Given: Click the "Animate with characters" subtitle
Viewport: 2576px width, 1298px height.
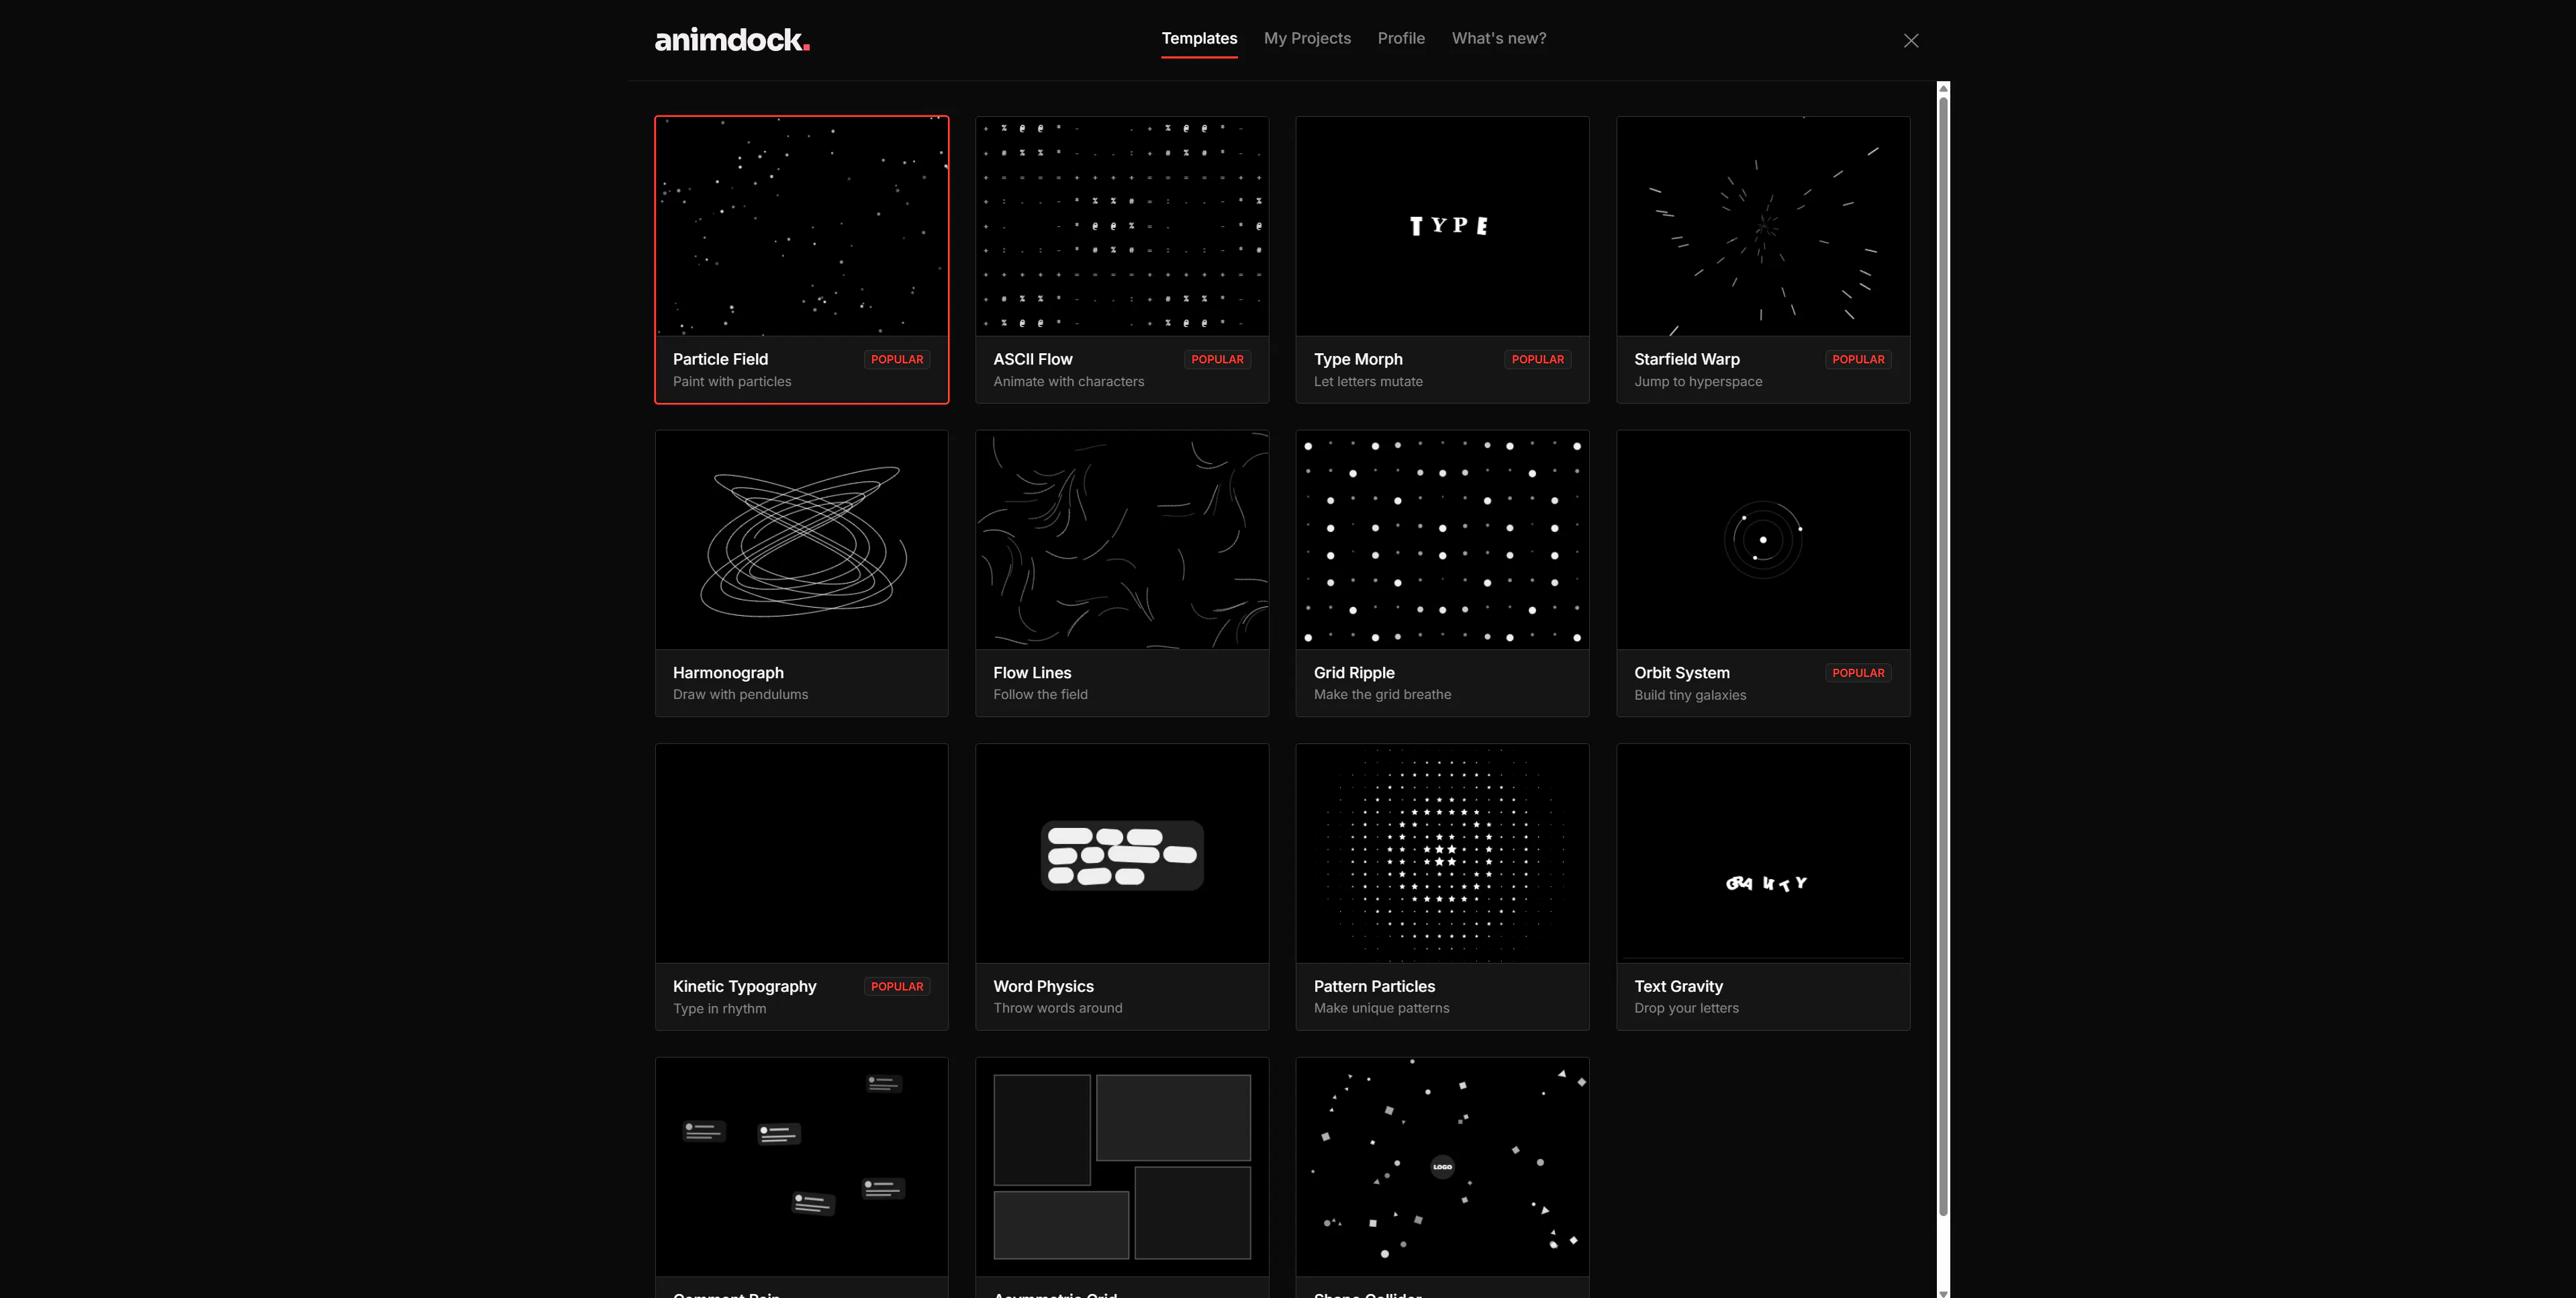Looking at the screenshot, I should click(1068, 381).
